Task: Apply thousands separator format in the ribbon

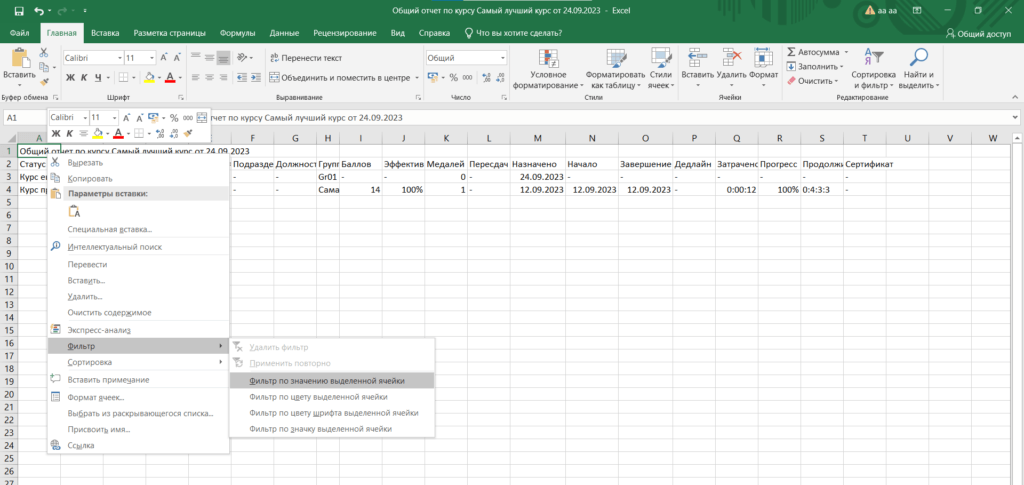Action: point(468,78)
